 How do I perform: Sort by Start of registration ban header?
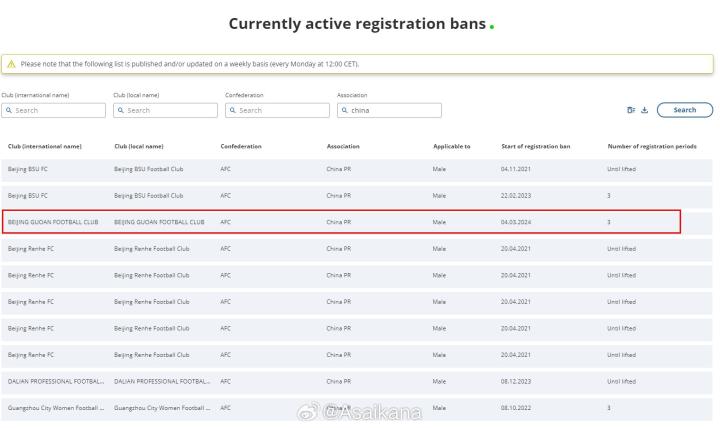pos(535,147)
